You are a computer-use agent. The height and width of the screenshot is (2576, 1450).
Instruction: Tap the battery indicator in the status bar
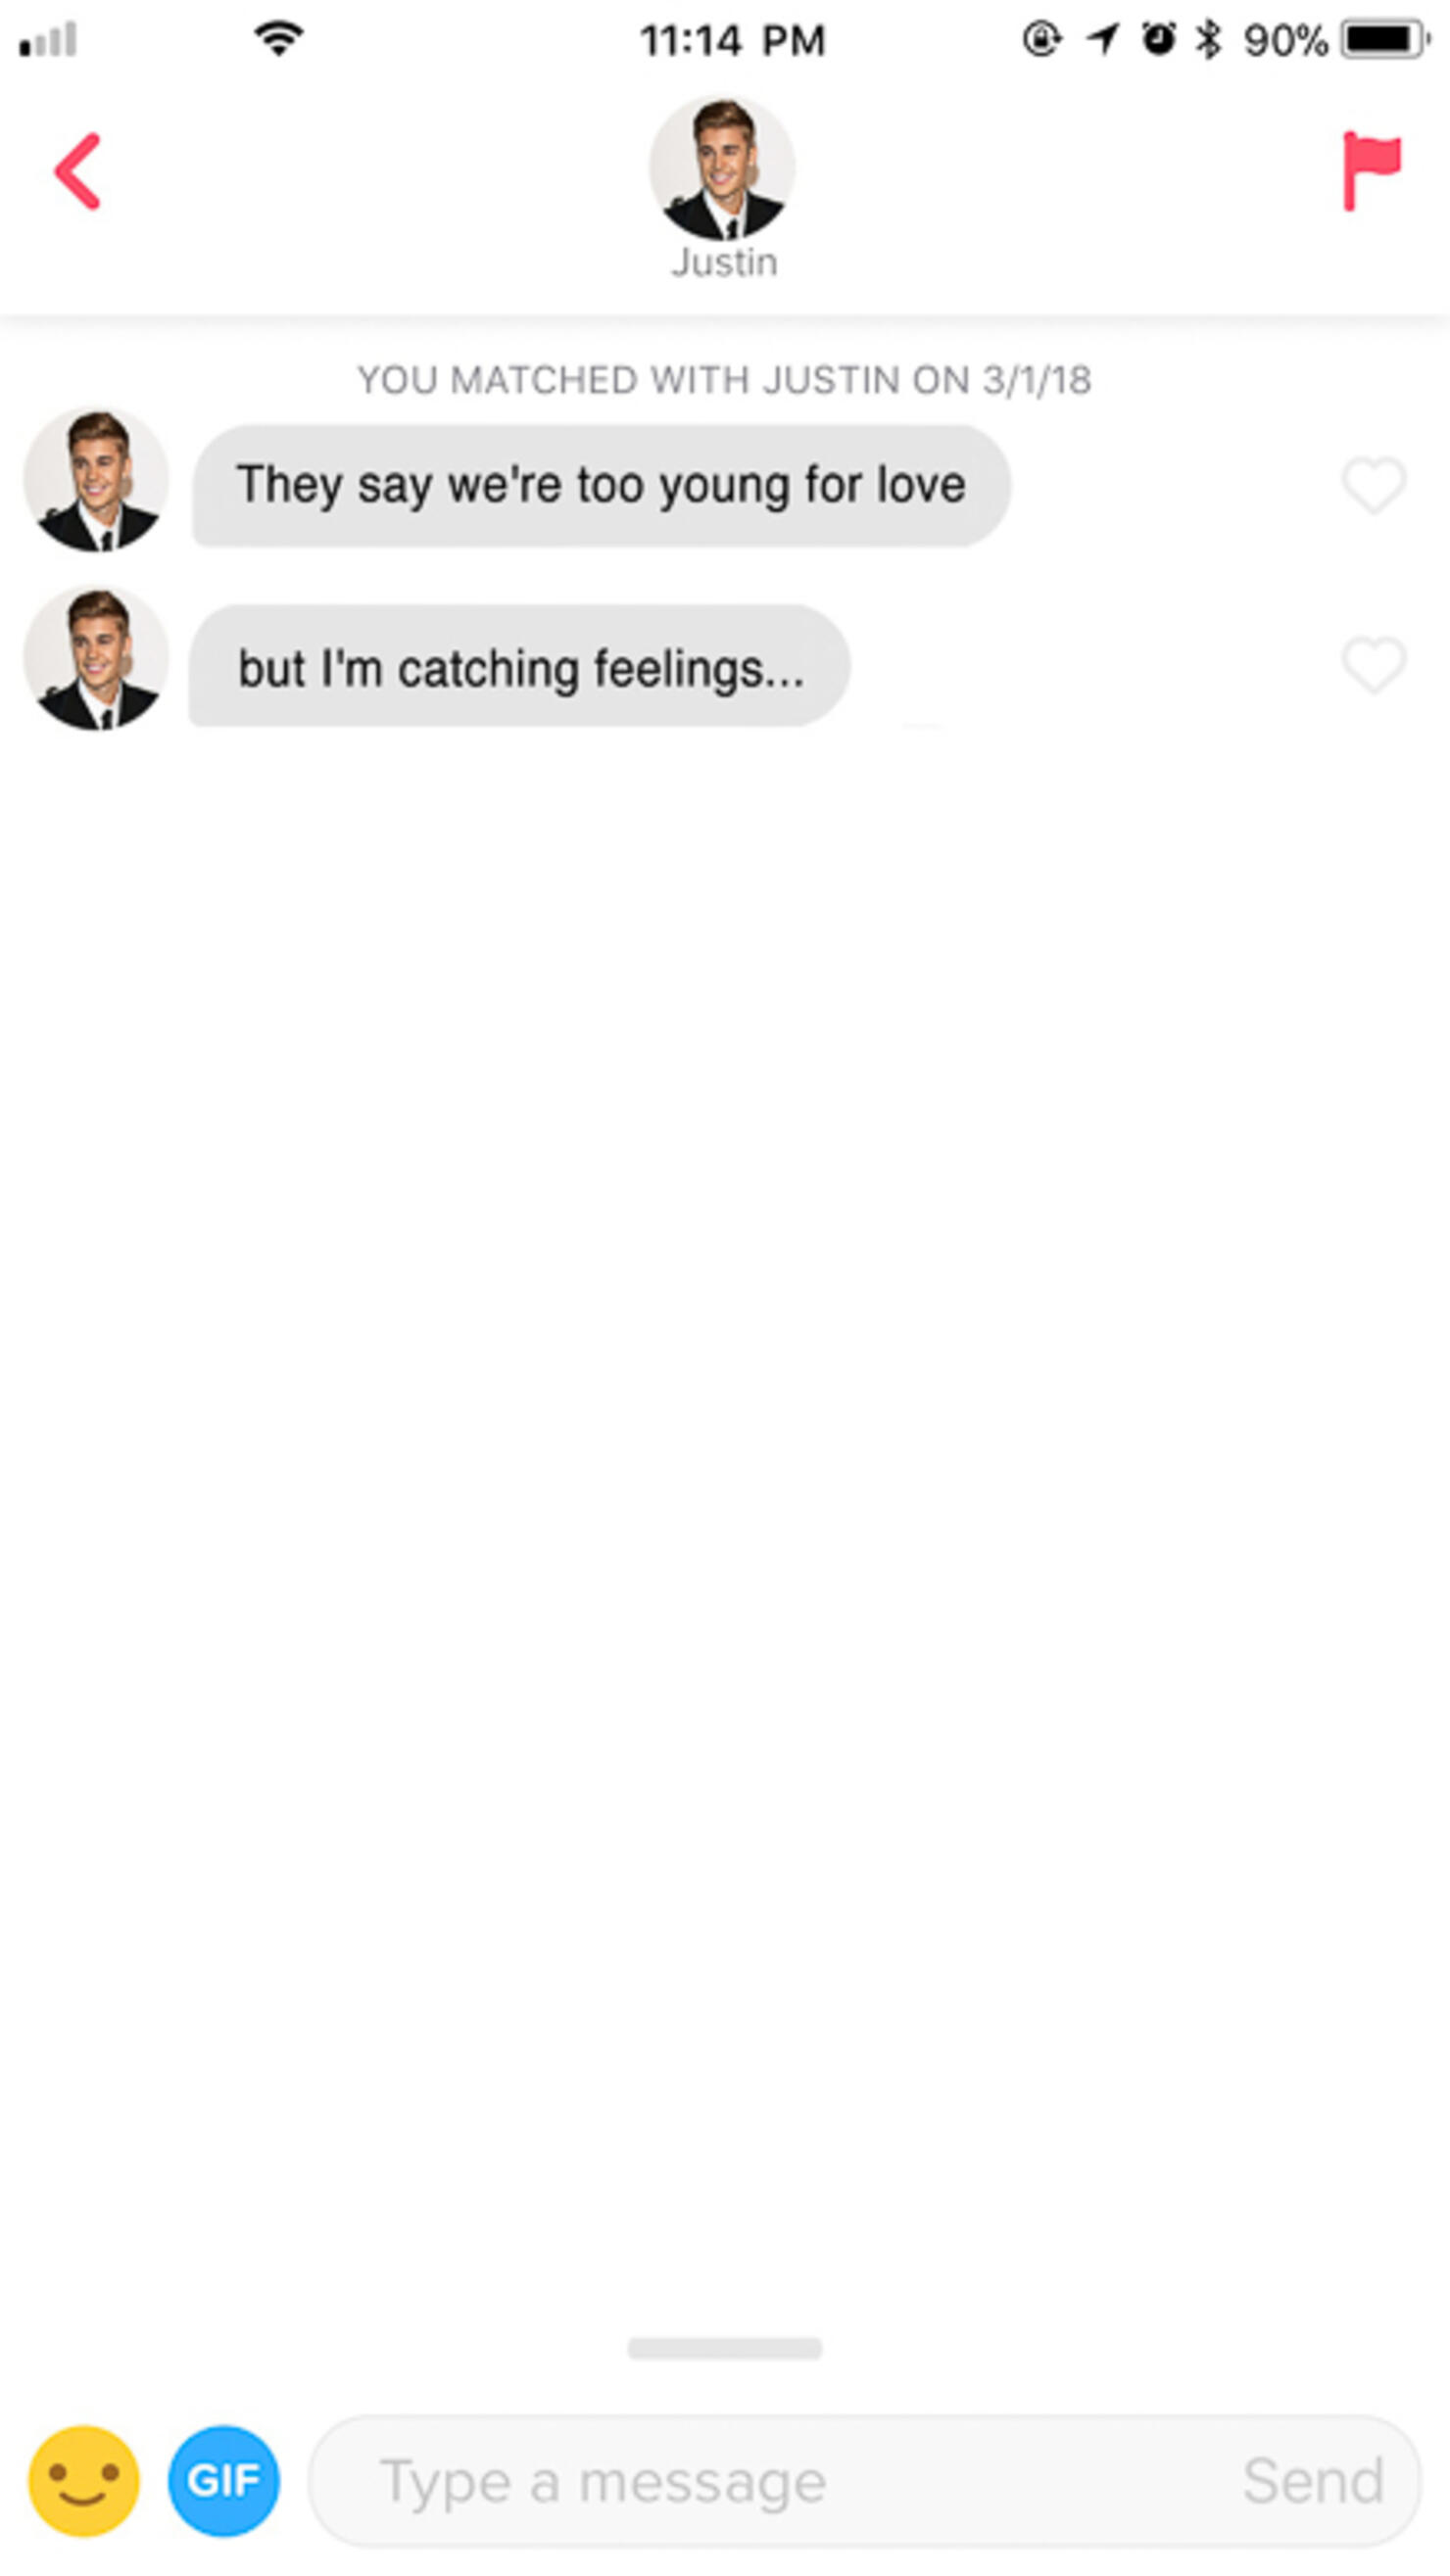coord(1386,39)
